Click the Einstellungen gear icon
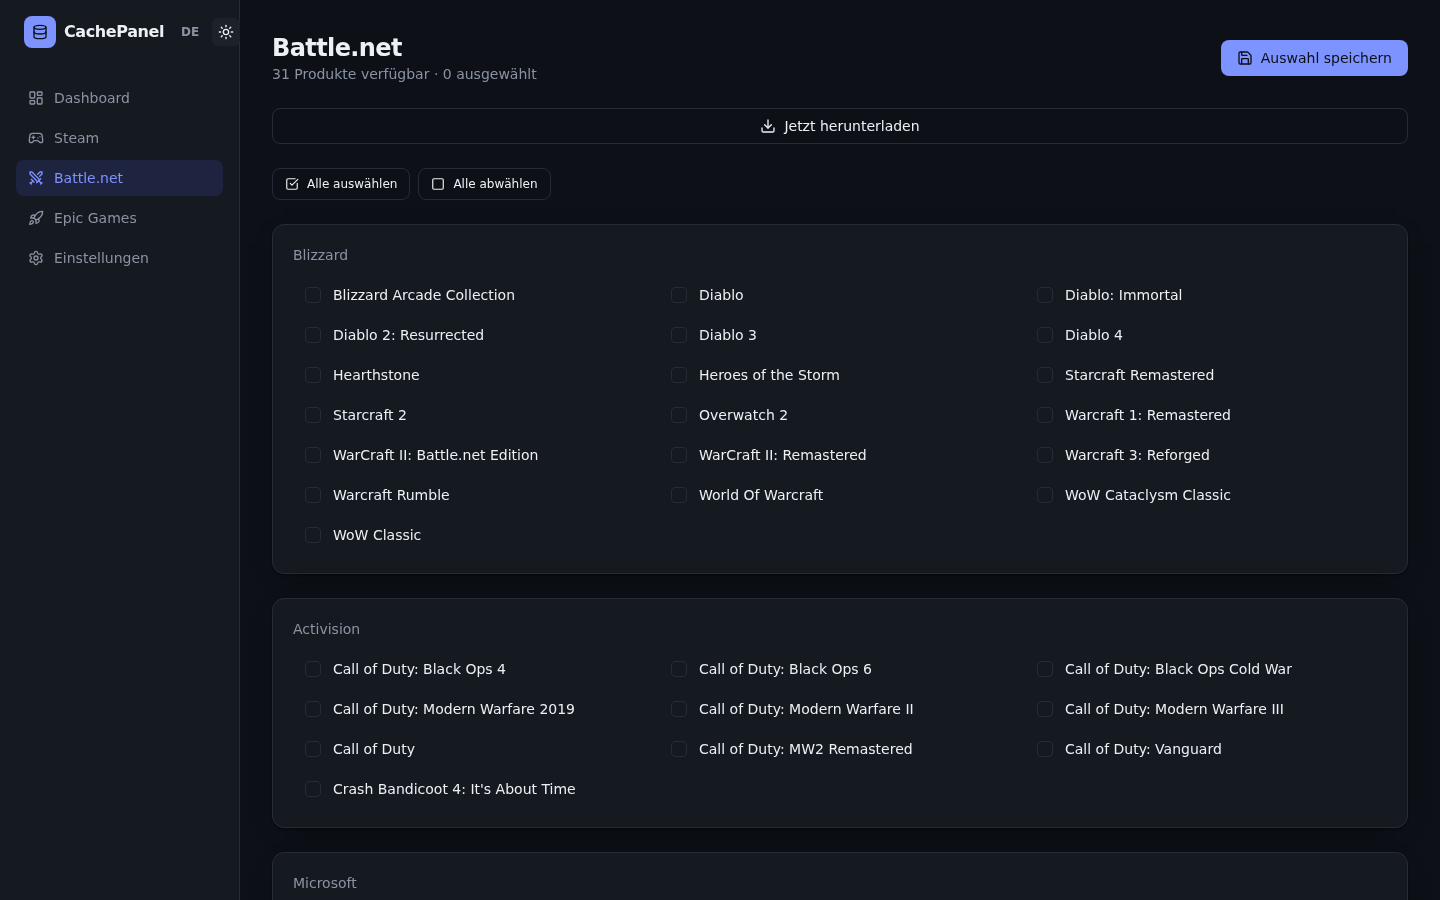This screenshot has height=900, width=1440. (36, 258)
